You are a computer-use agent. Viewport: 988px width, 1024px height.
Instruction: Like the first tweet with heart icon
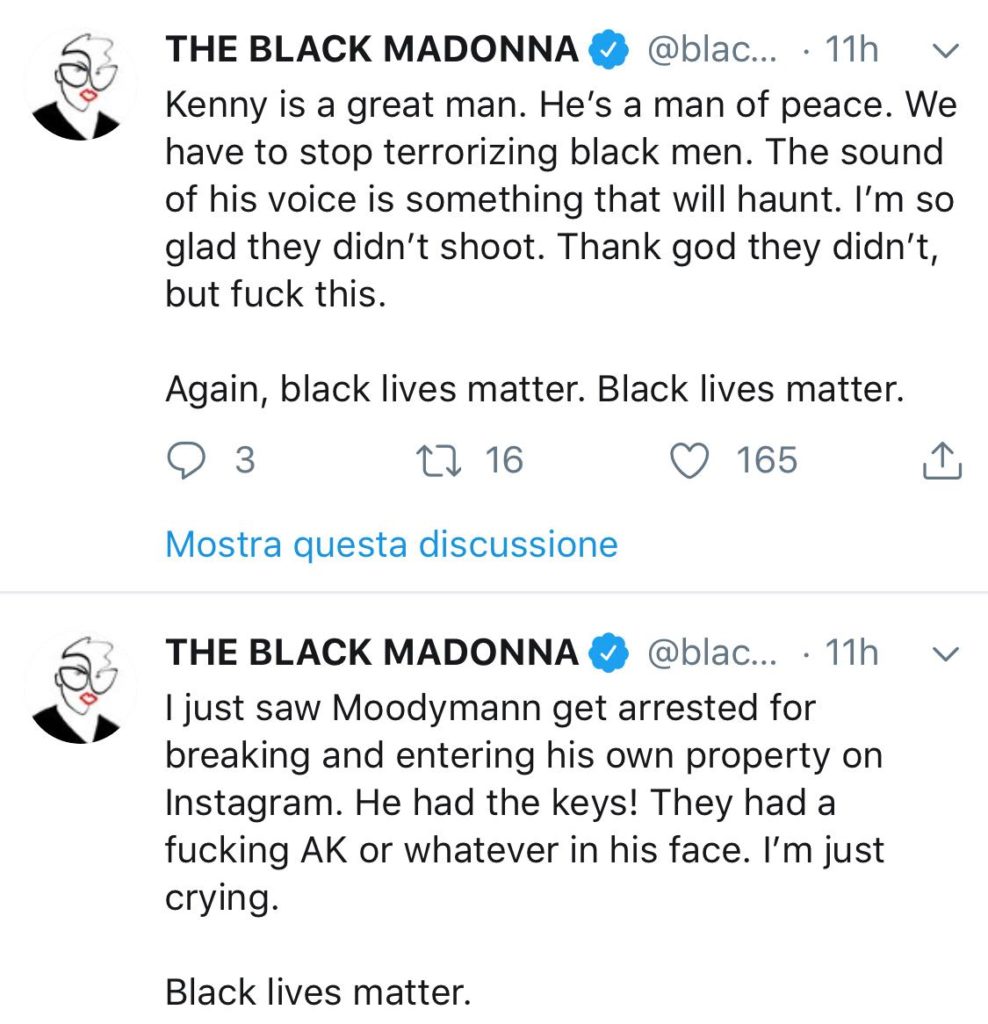pyautogui.click(x=690, y=460)
